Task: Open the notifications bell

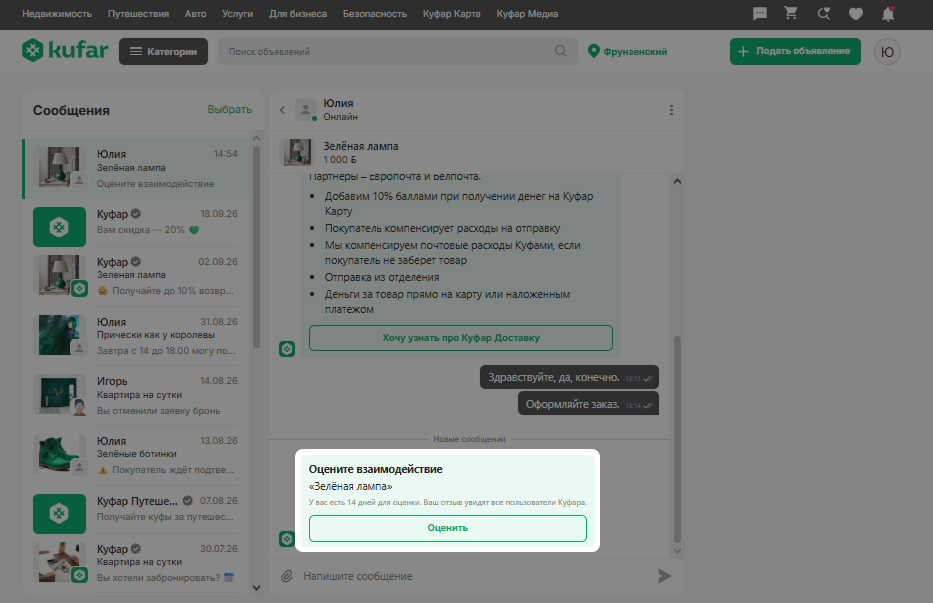Action: 888,14
